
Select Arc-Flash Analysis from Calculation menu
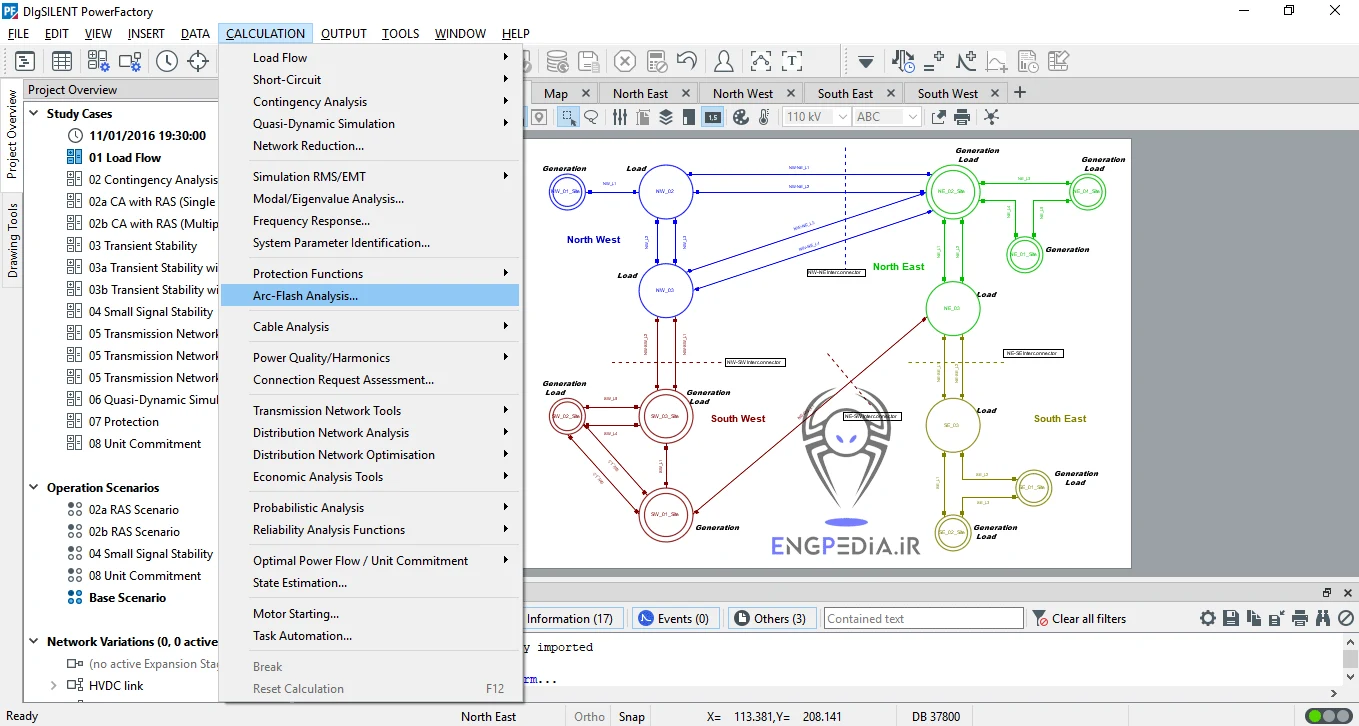pos(371,296)
